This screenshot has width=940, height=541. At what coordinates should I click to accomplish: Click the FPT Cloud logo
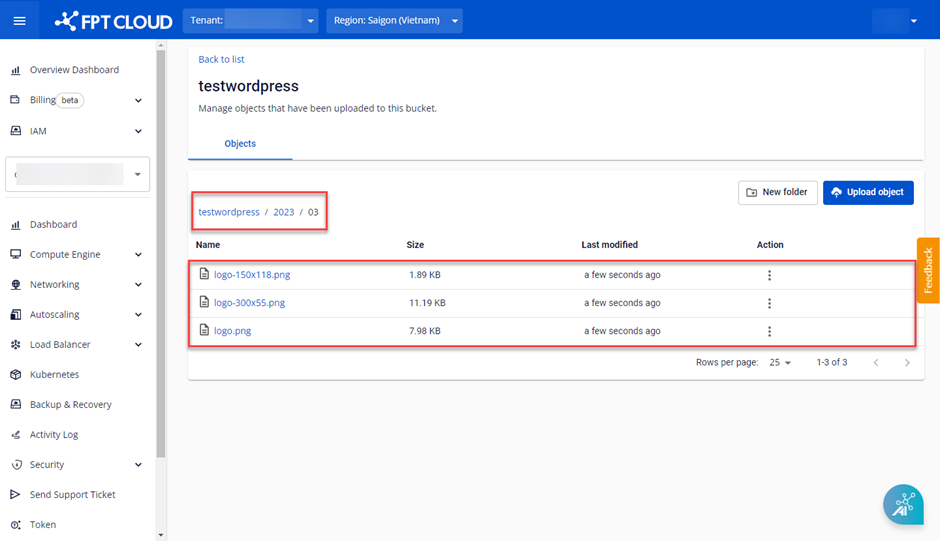point(113,21)
